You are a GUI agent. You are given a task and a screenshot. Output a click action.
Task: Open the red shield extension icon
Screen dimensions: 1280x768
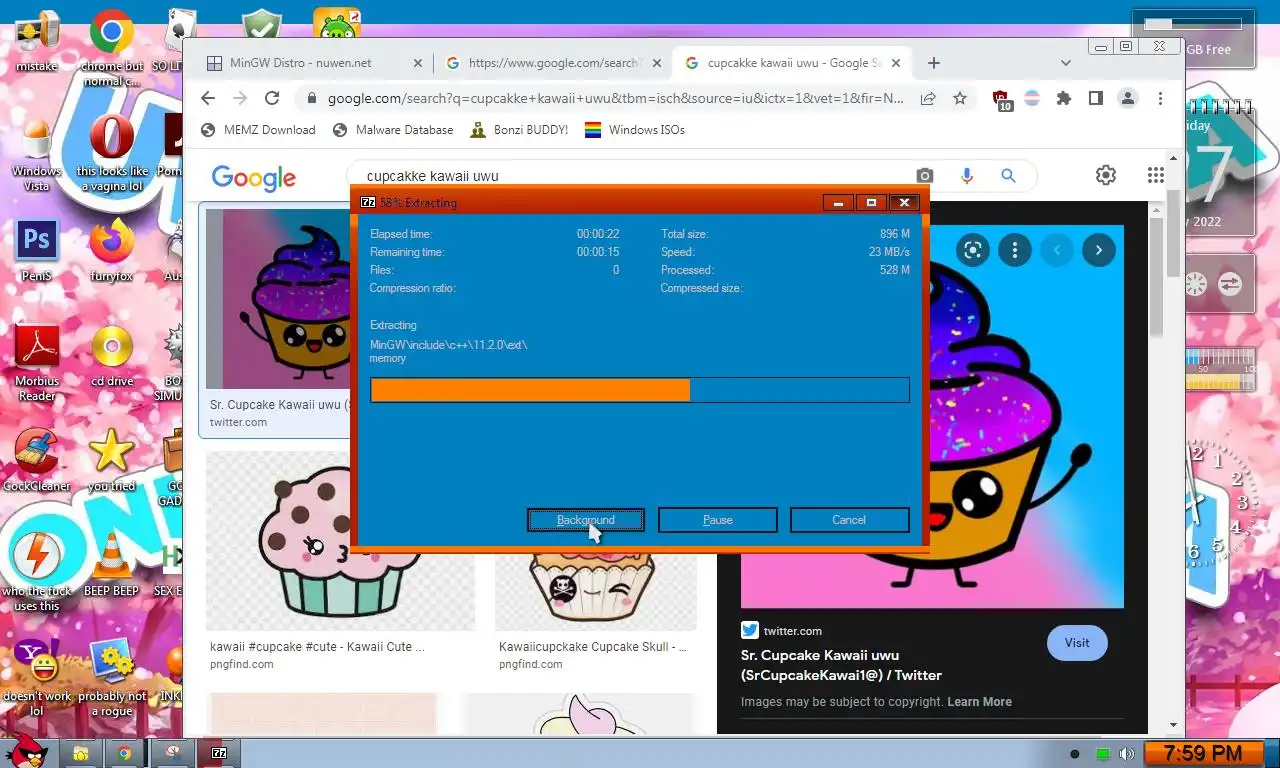[x=1002, y=99]
